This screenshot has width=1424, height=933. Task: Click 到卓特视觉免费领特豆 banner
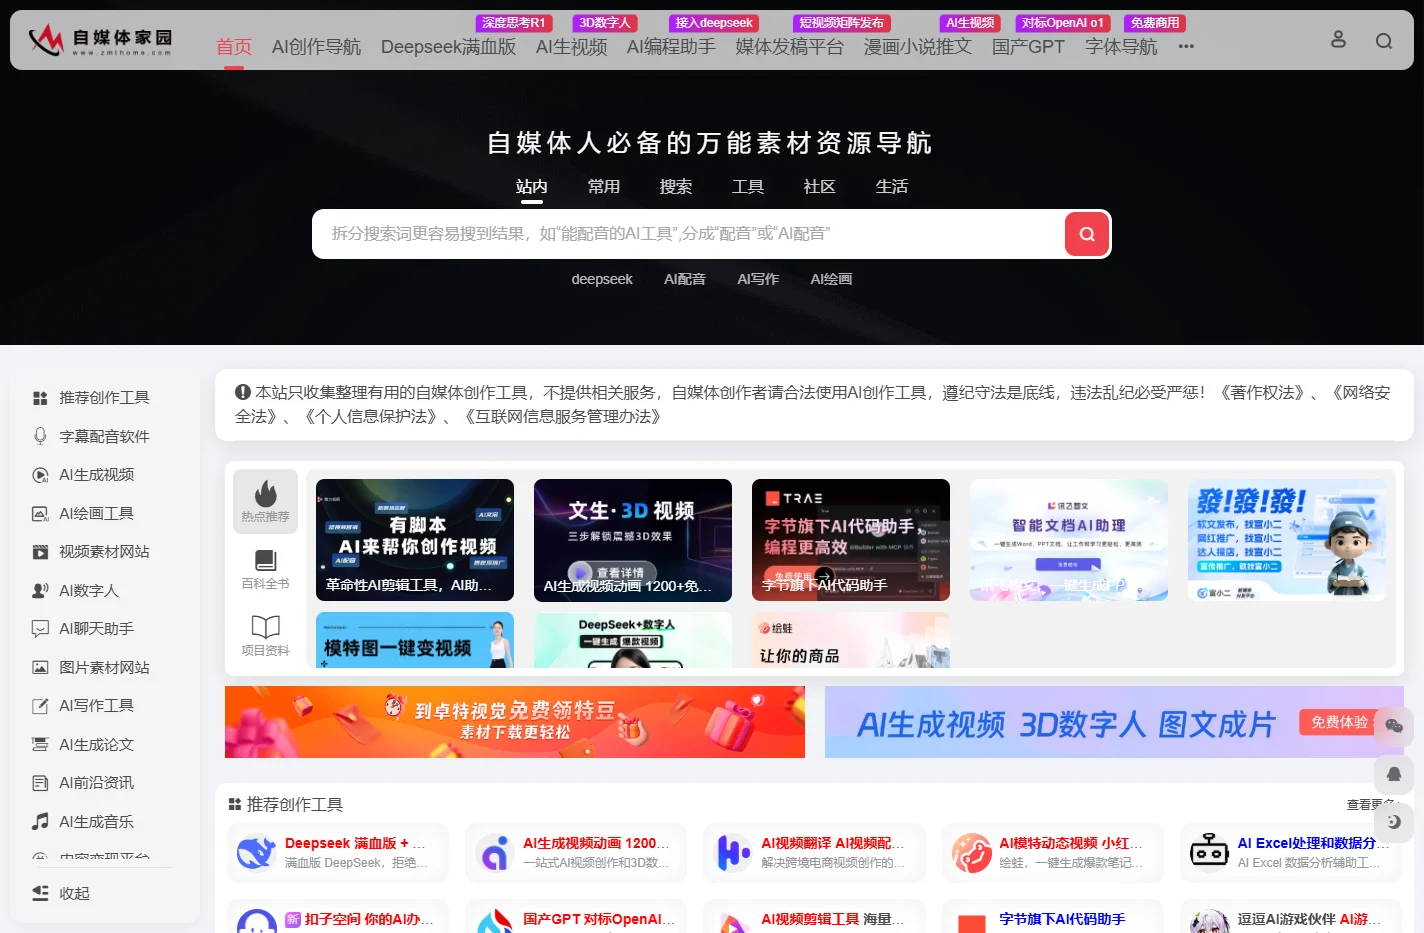tap(515, 722)
